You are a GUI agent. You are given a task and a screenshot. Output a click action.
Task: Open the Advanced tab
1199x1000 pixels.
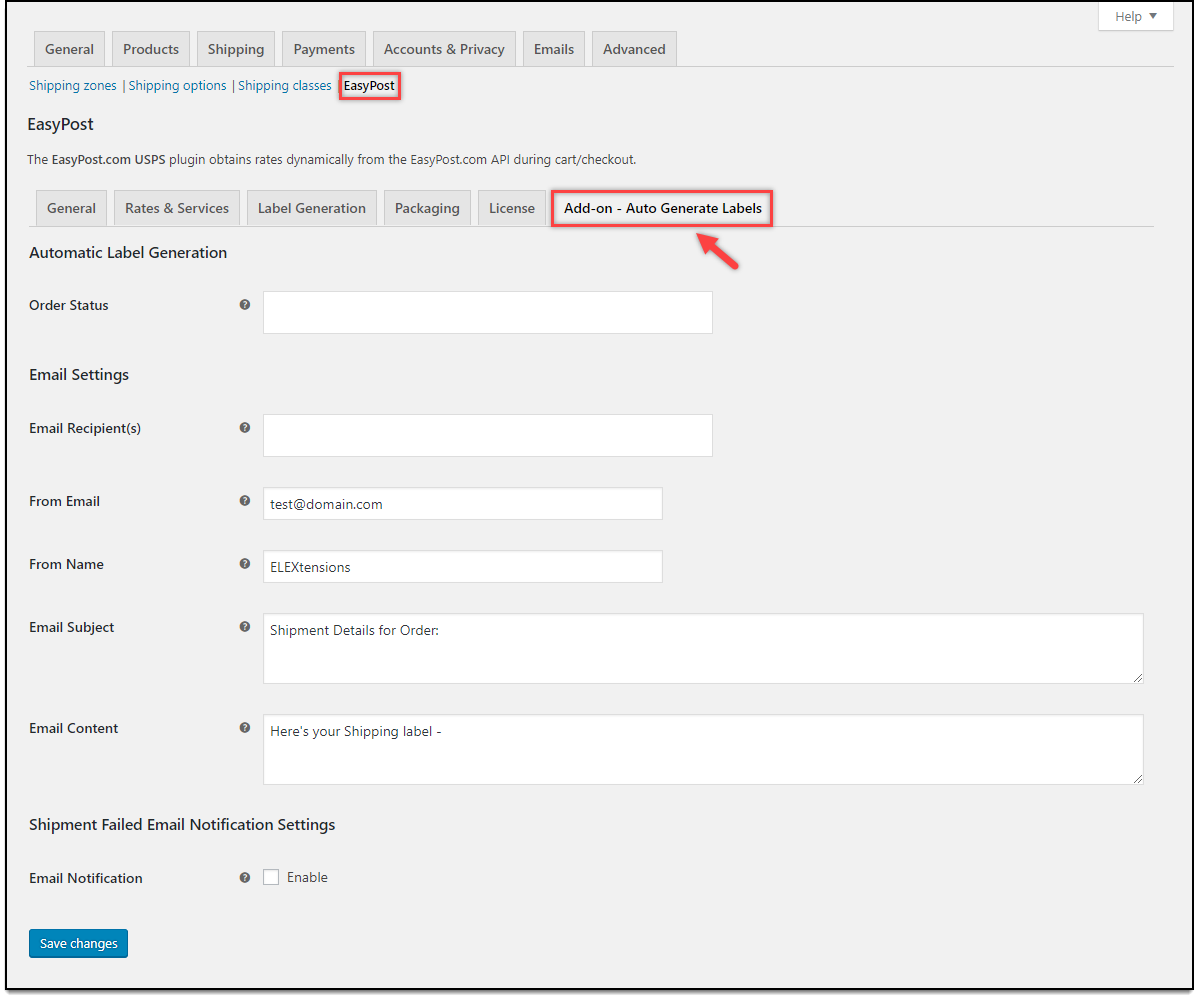(634, 49)
